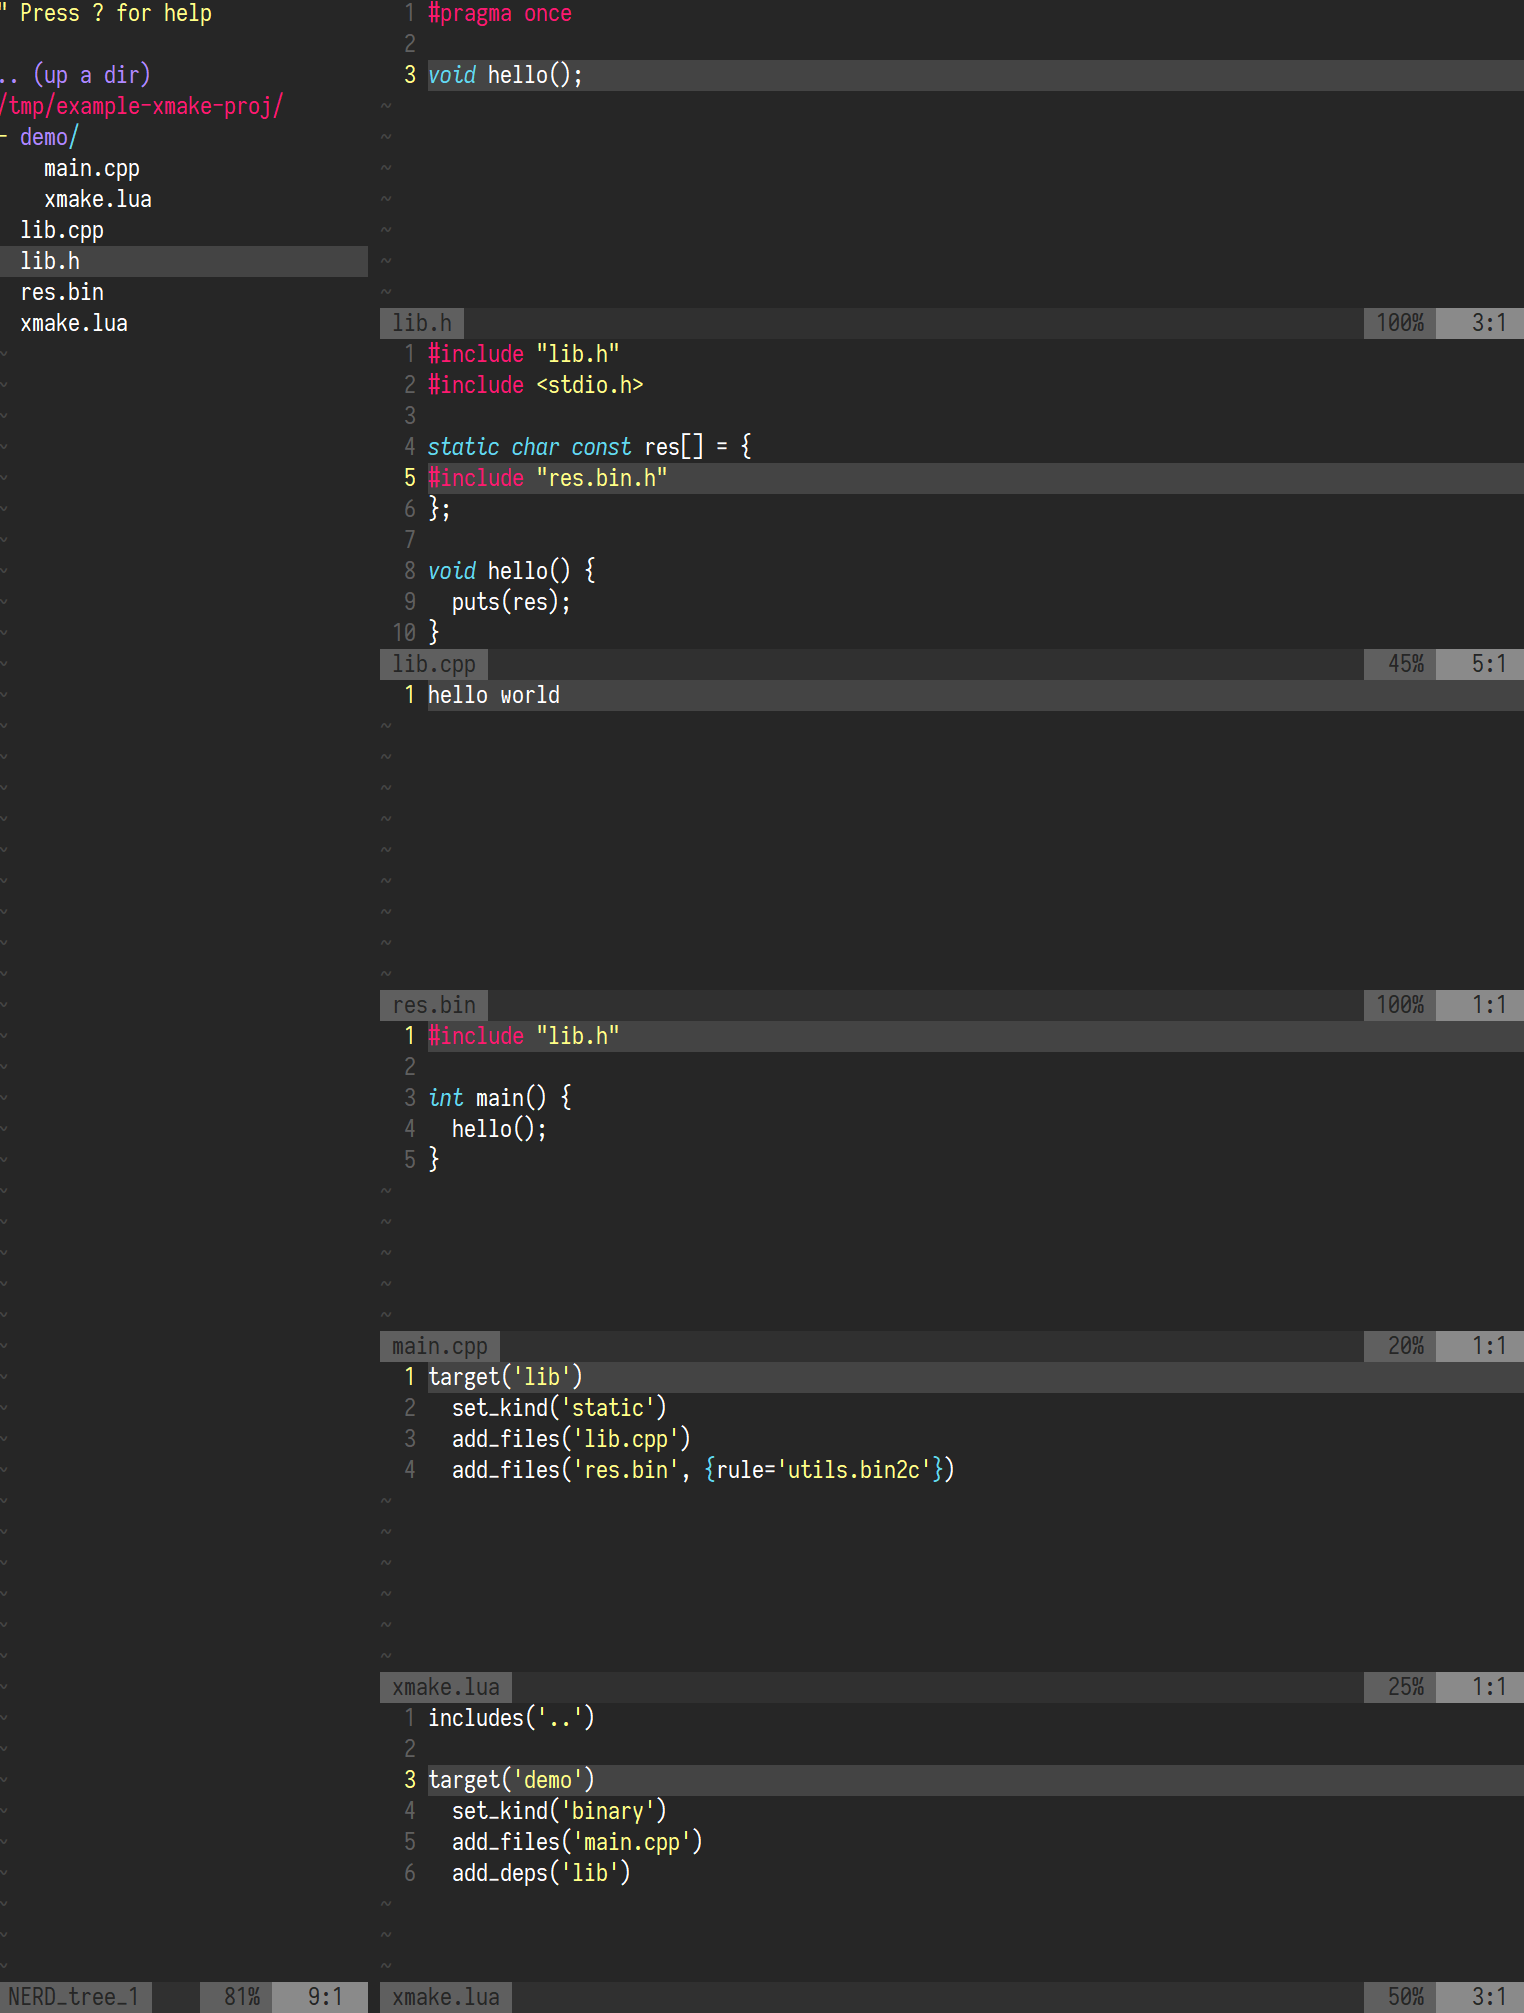
Task: Click '#pragma once' line in lib.h
Action: pyautogui.click(x=500, y=14)
